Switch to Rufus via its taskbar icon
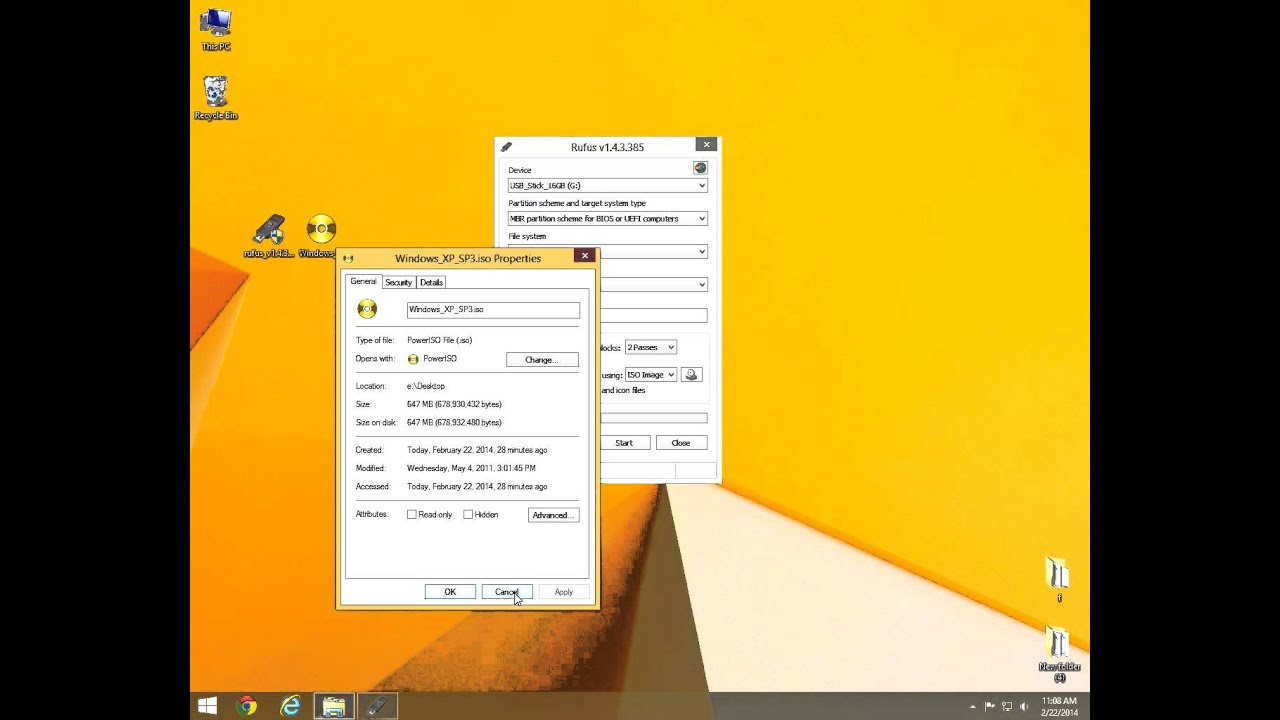This screenshot has height=720, width=1280. (x=377, y=706)
